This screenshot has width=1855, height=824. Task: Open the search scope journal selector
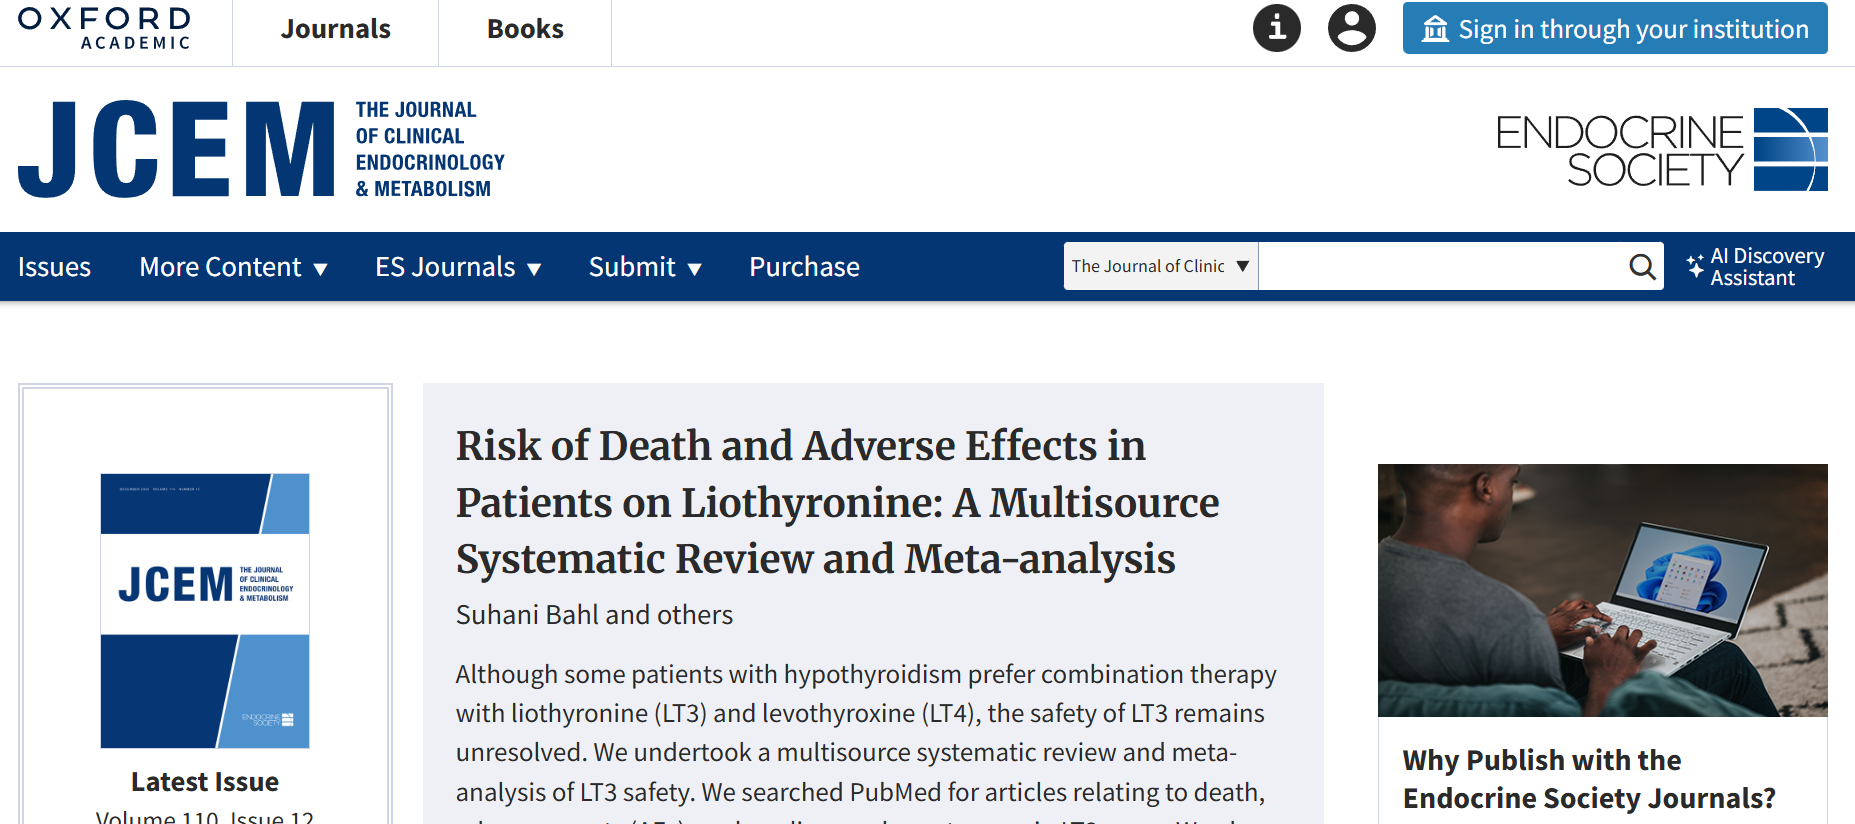point(1160,266)
